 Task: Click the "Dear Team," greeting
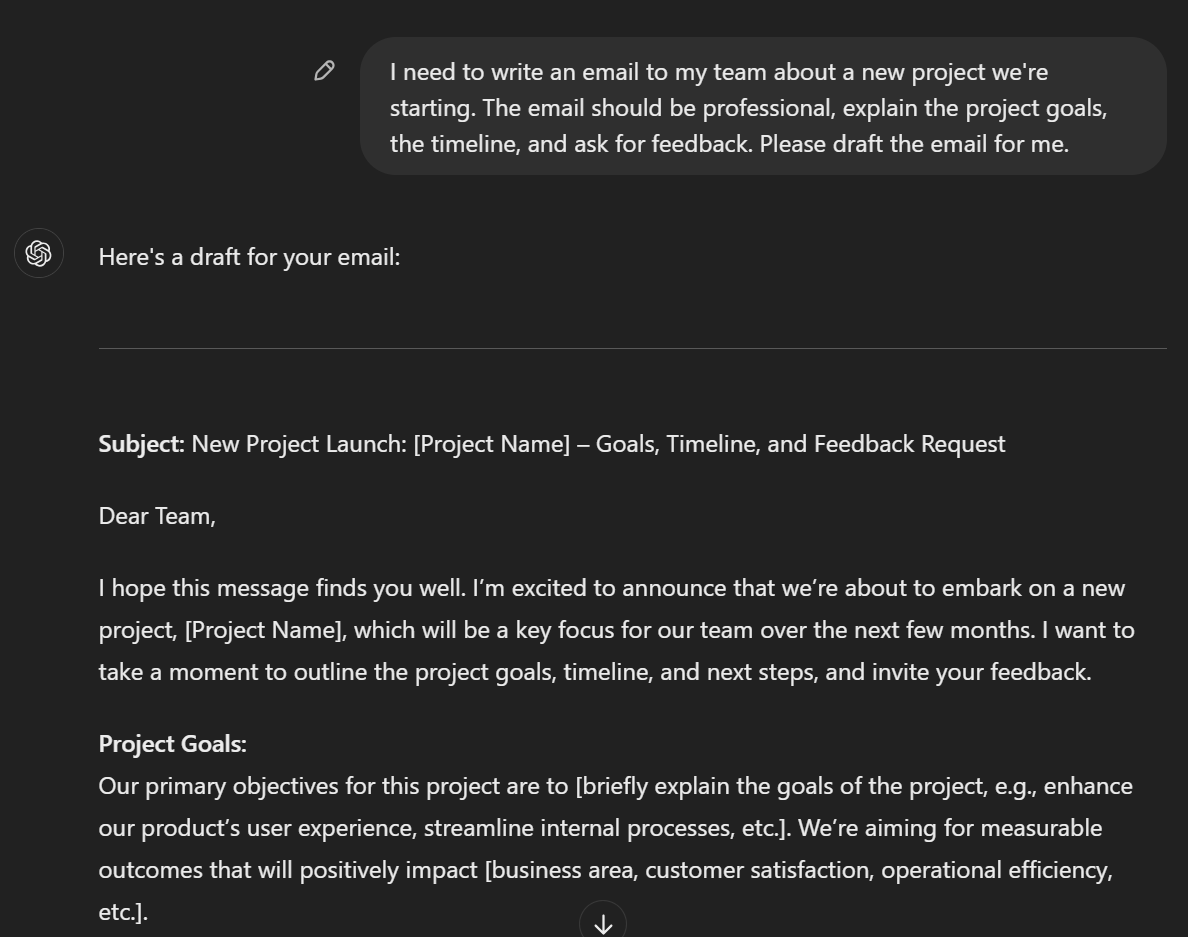157,516
